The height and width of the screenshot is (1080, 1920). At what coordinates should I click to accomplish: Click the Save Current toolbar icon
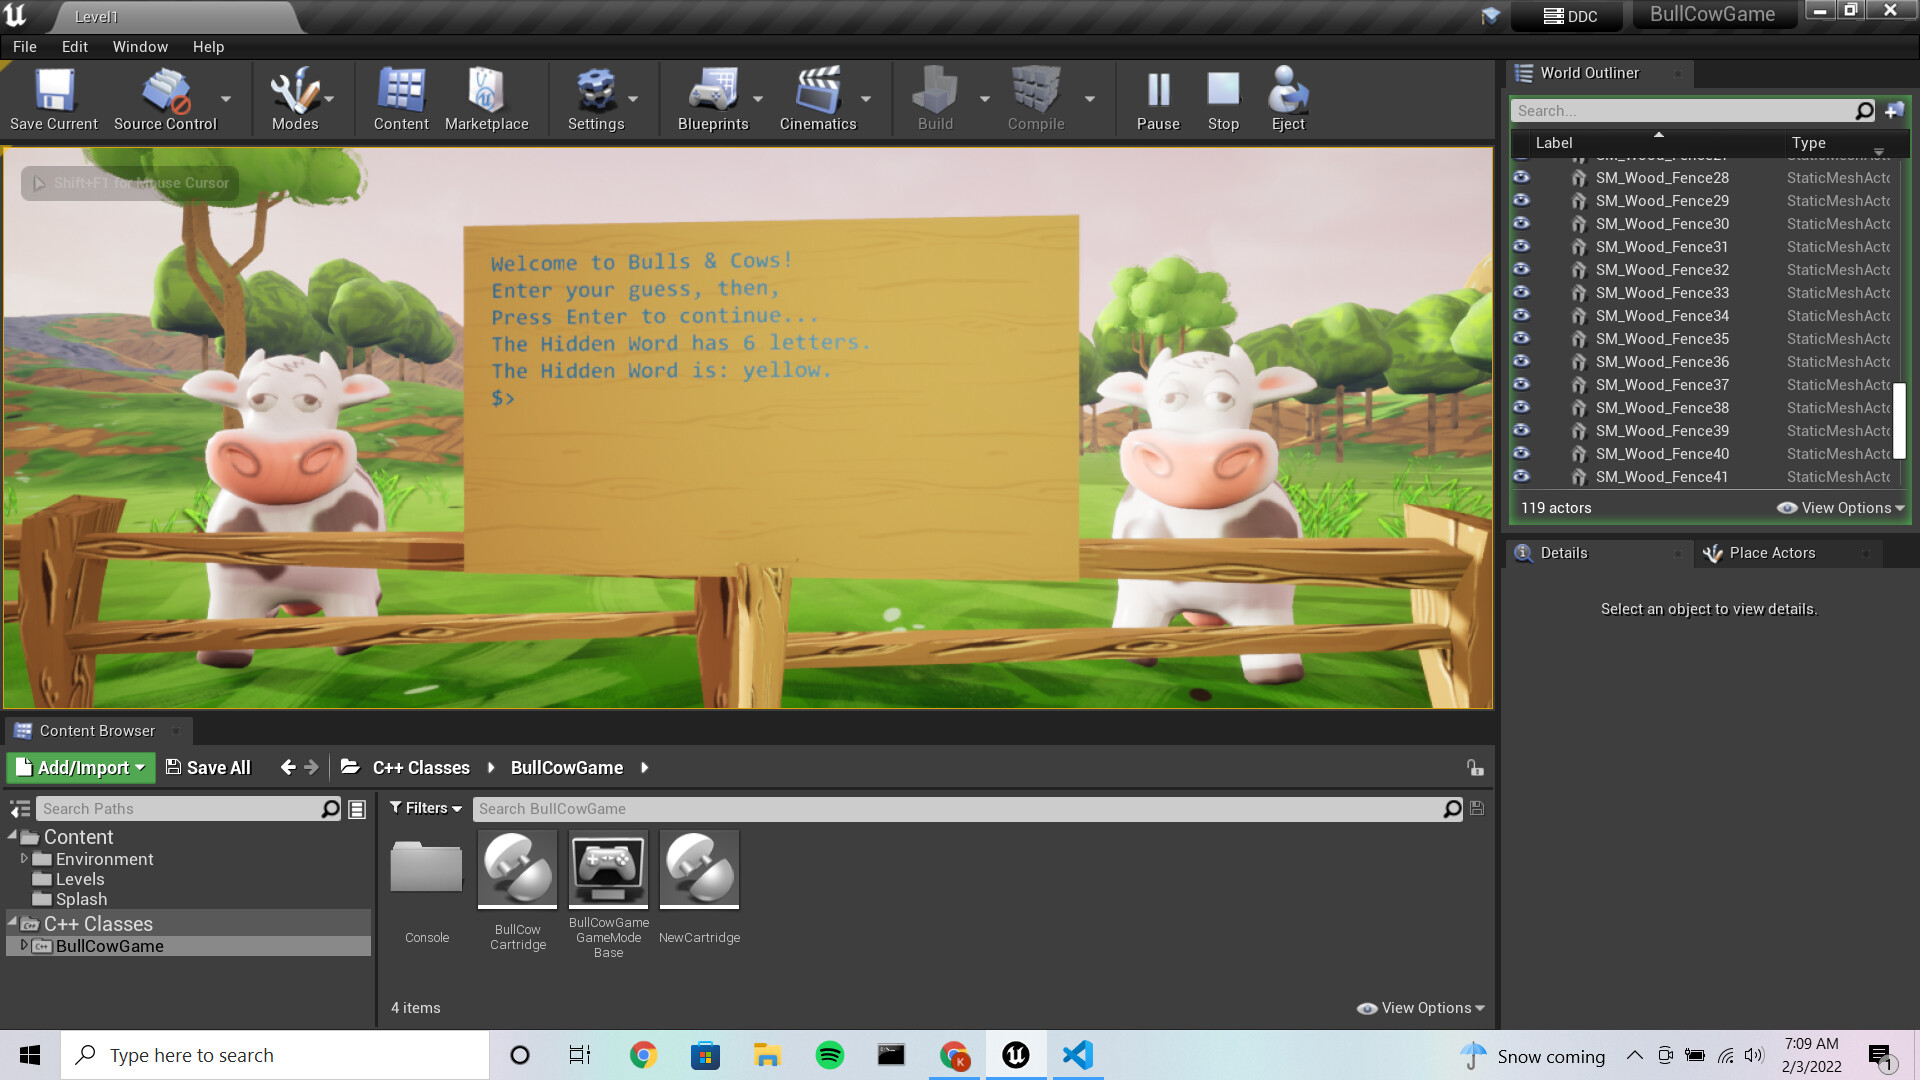[x=54, y=99]
